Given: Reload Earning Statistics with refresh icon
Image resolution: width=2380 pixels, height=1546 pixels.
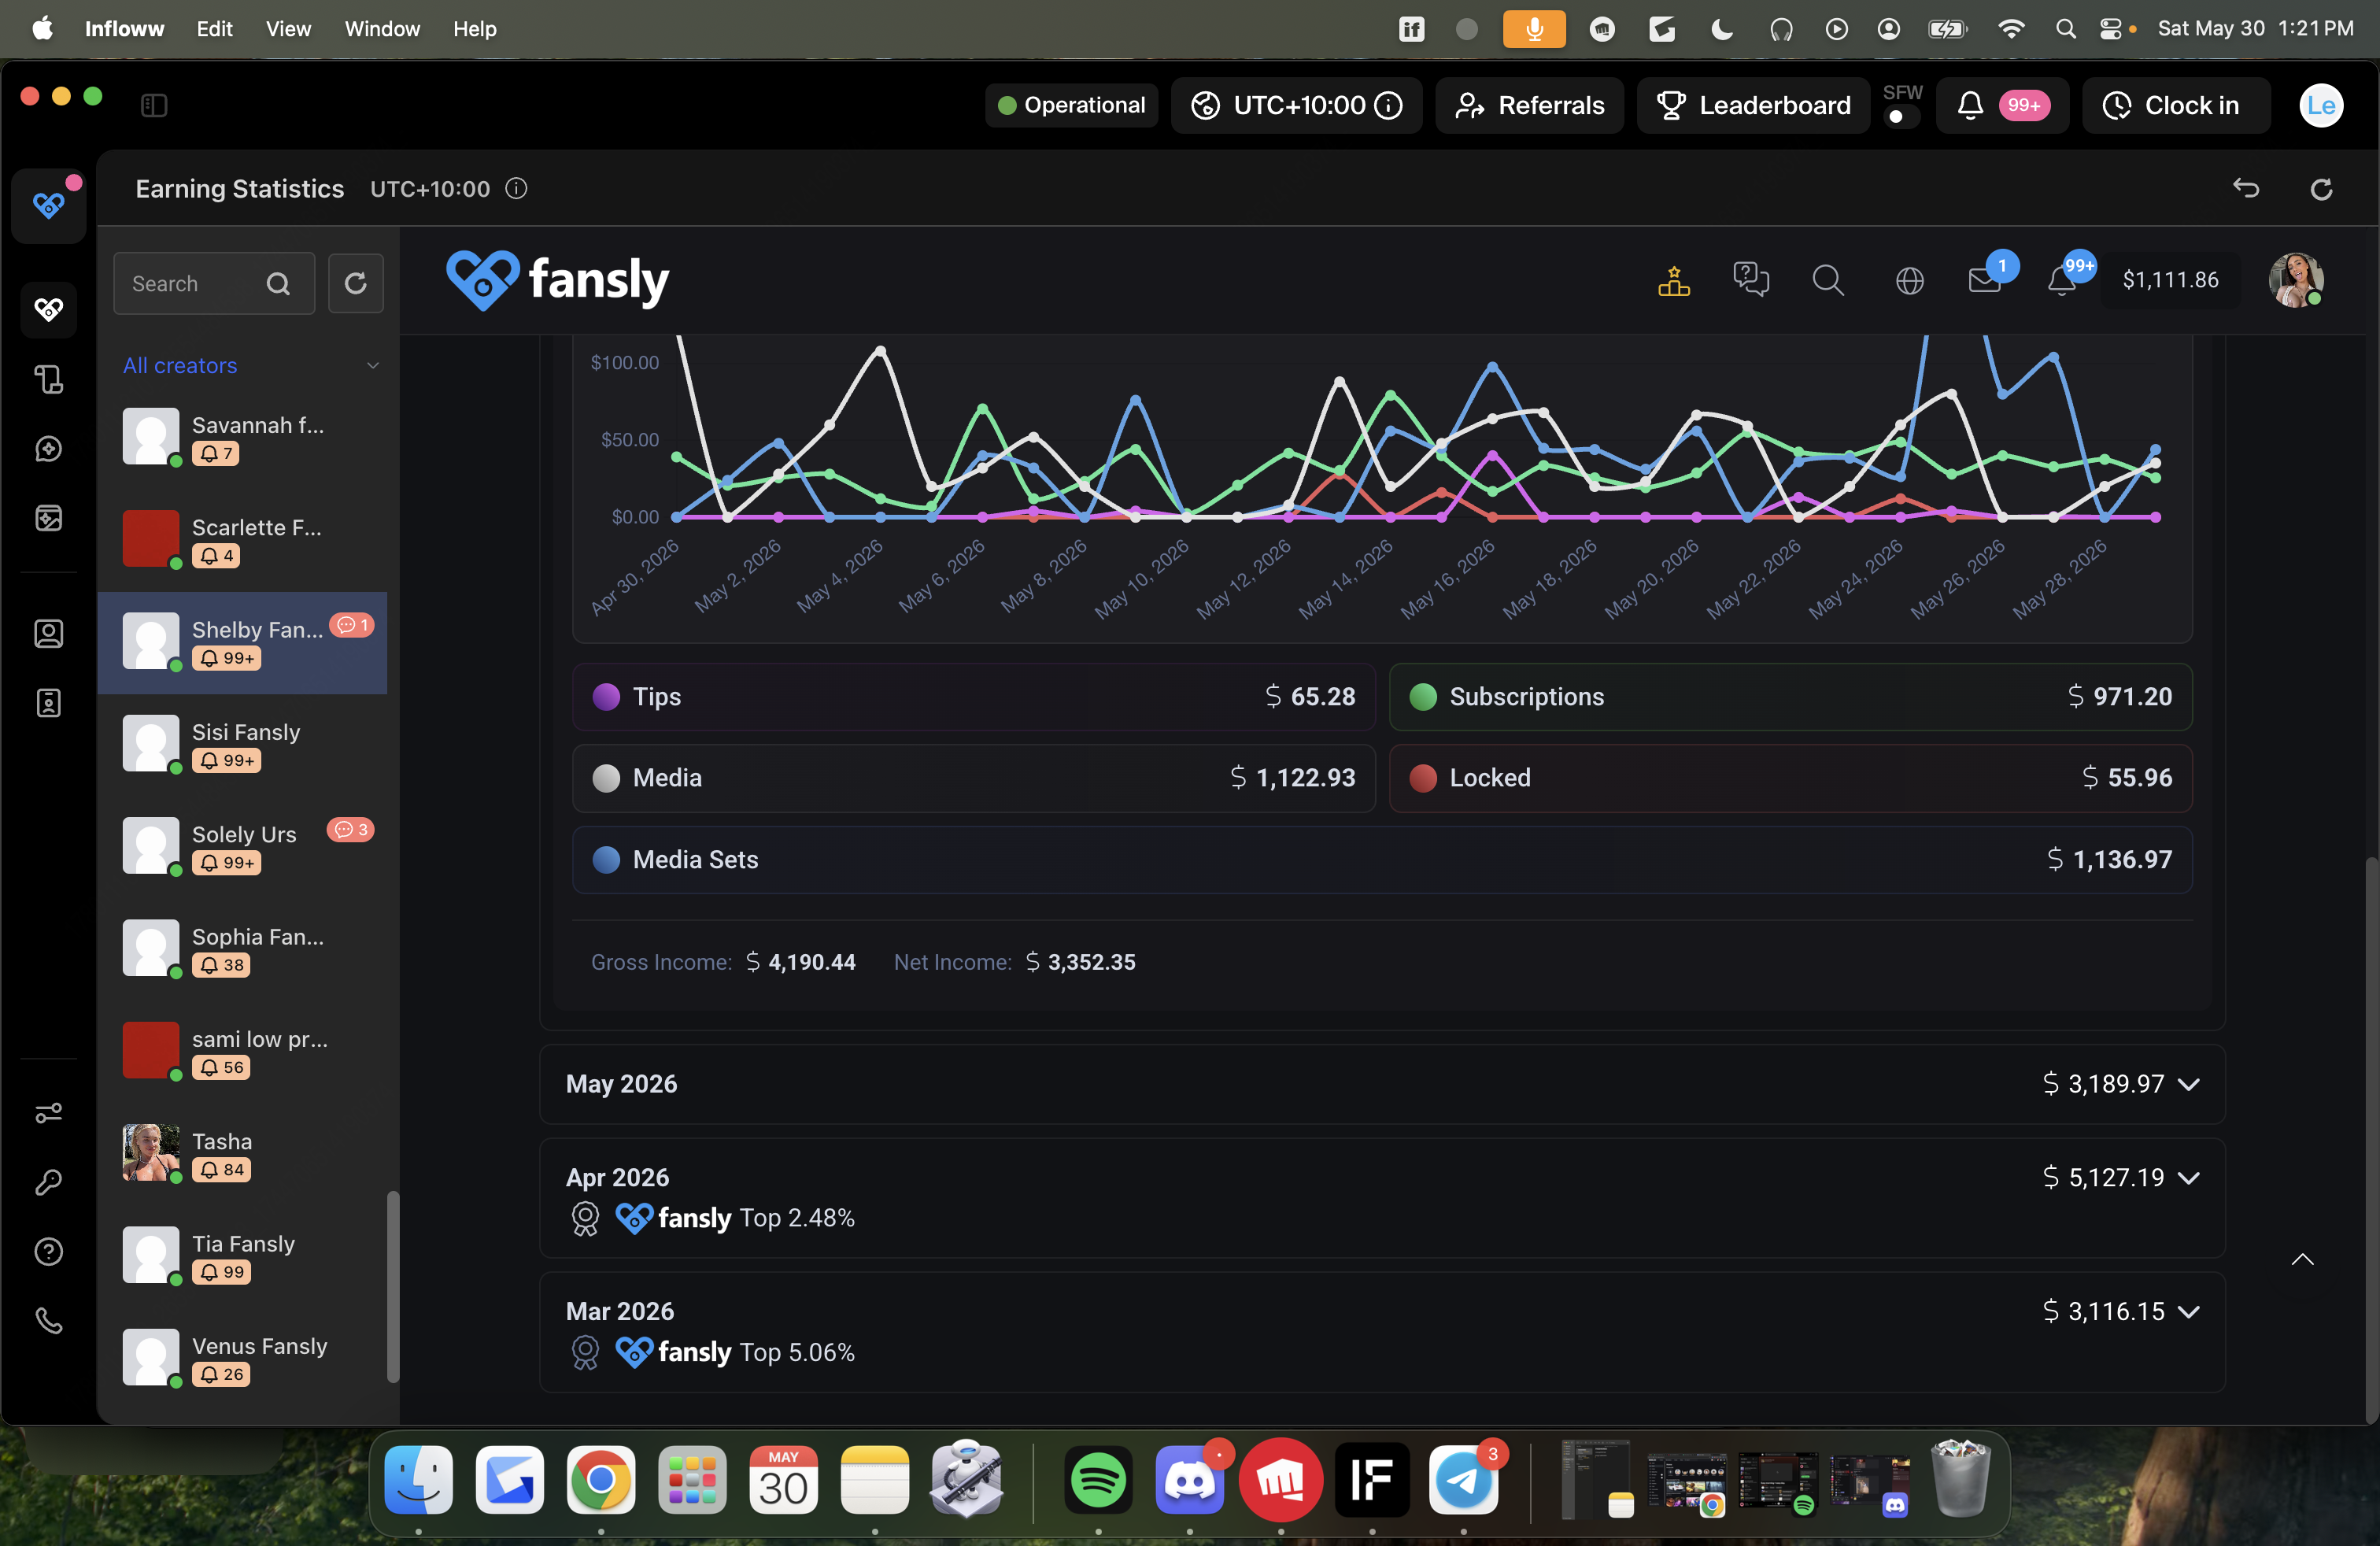Looking at the screenshot, I should (2321, 188).
